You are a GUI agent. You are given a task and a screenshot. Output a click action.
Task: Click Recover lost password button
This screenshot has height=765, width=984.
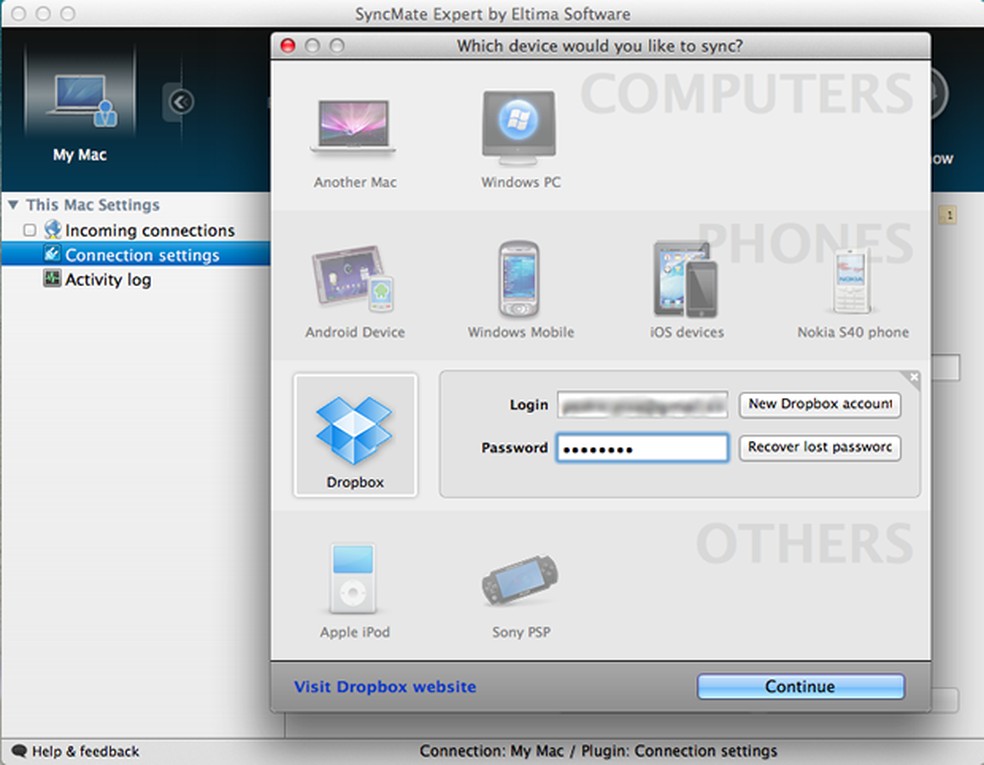(820, 447)
